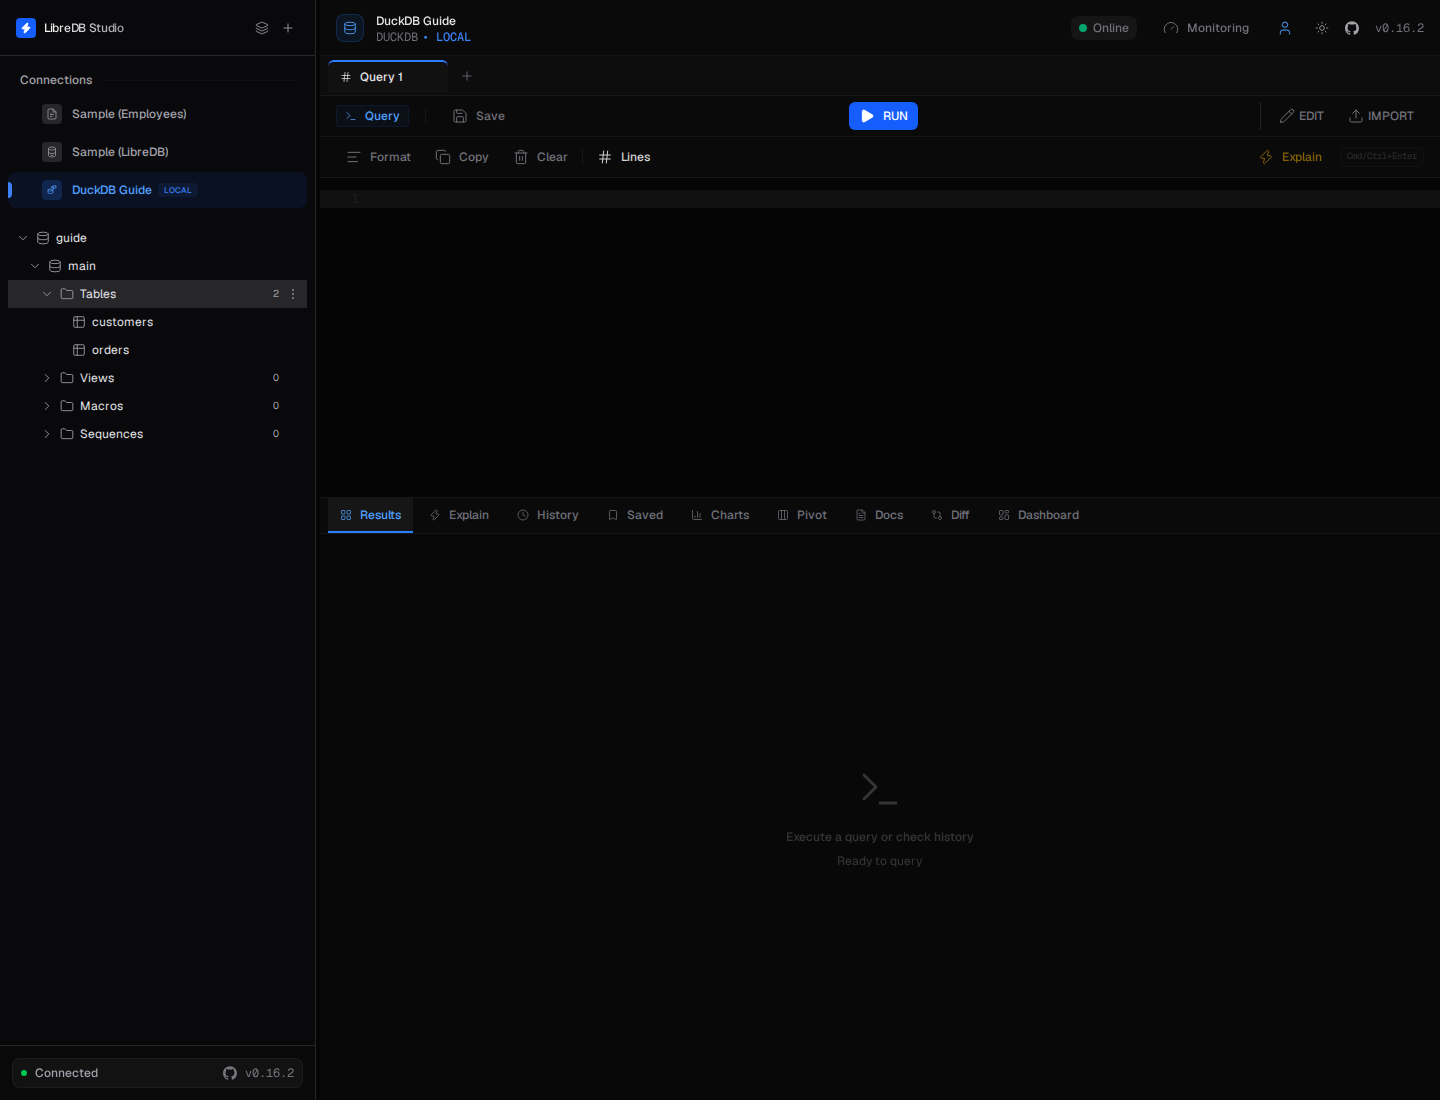Open the GitHub icon in header

click(x=1352, y=28)
